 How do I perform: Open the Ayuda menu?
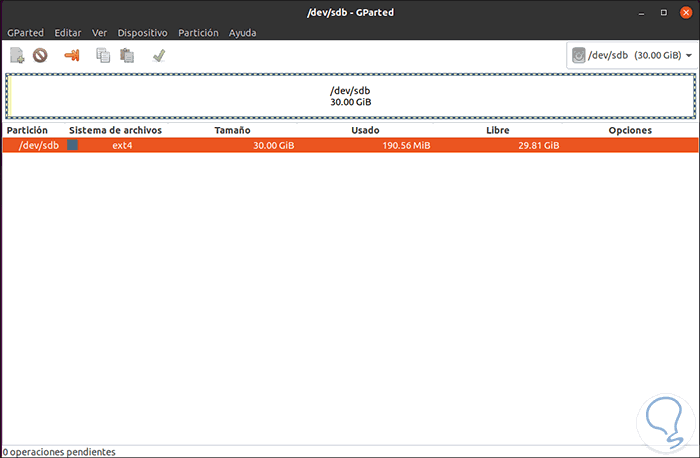(x=242, y=33)
